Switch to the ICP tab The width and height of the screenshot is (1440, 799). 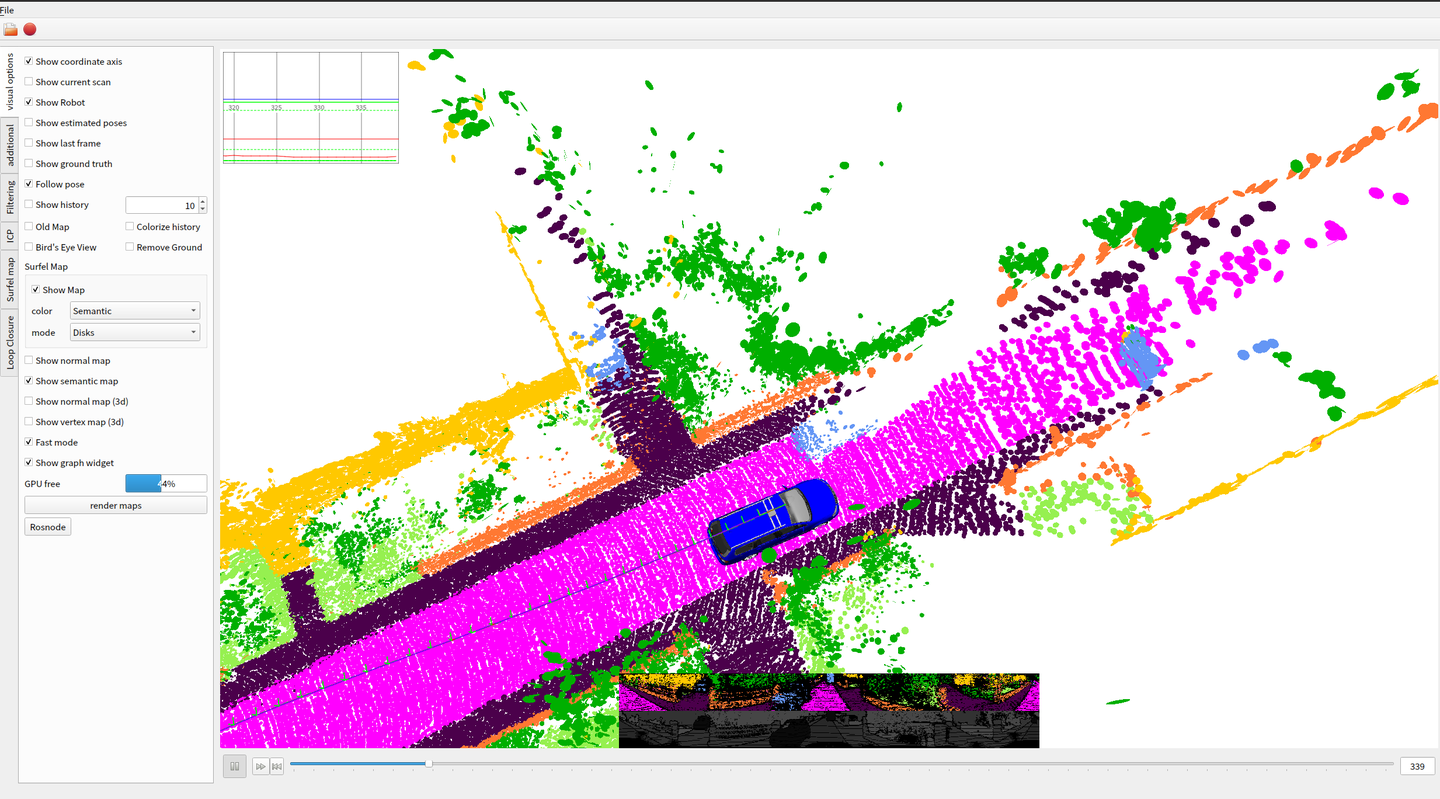[9, 236]
